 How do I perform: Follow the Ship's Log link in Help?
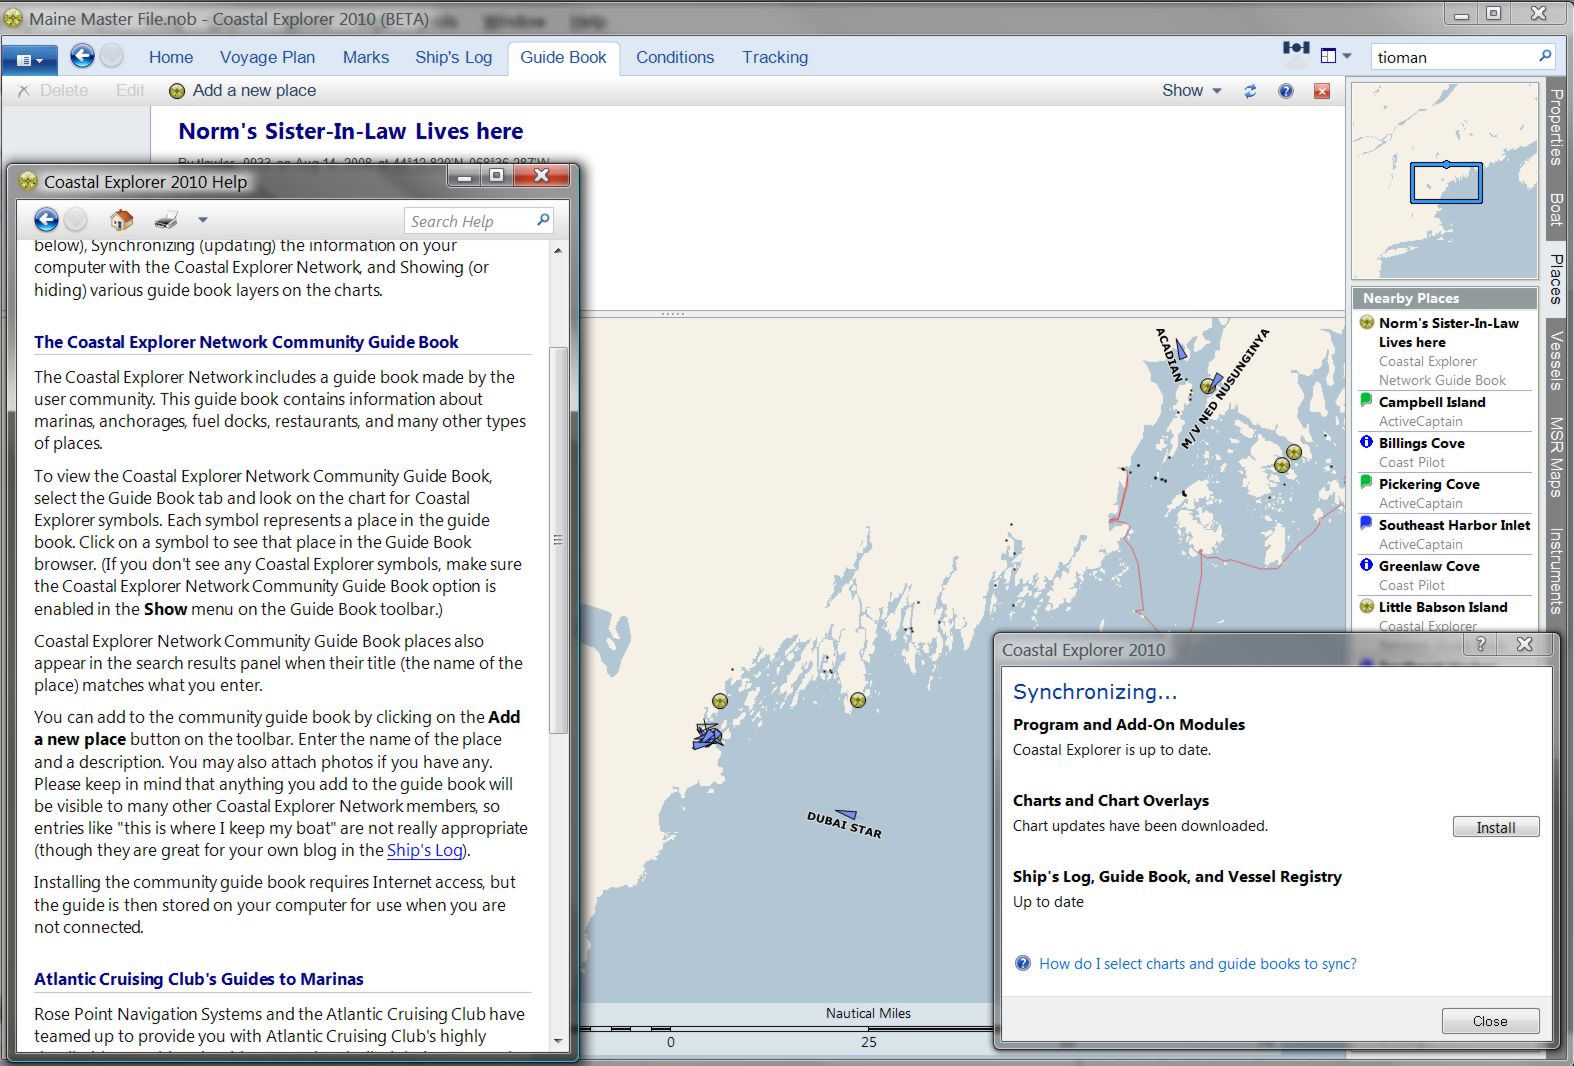[425, 850]
